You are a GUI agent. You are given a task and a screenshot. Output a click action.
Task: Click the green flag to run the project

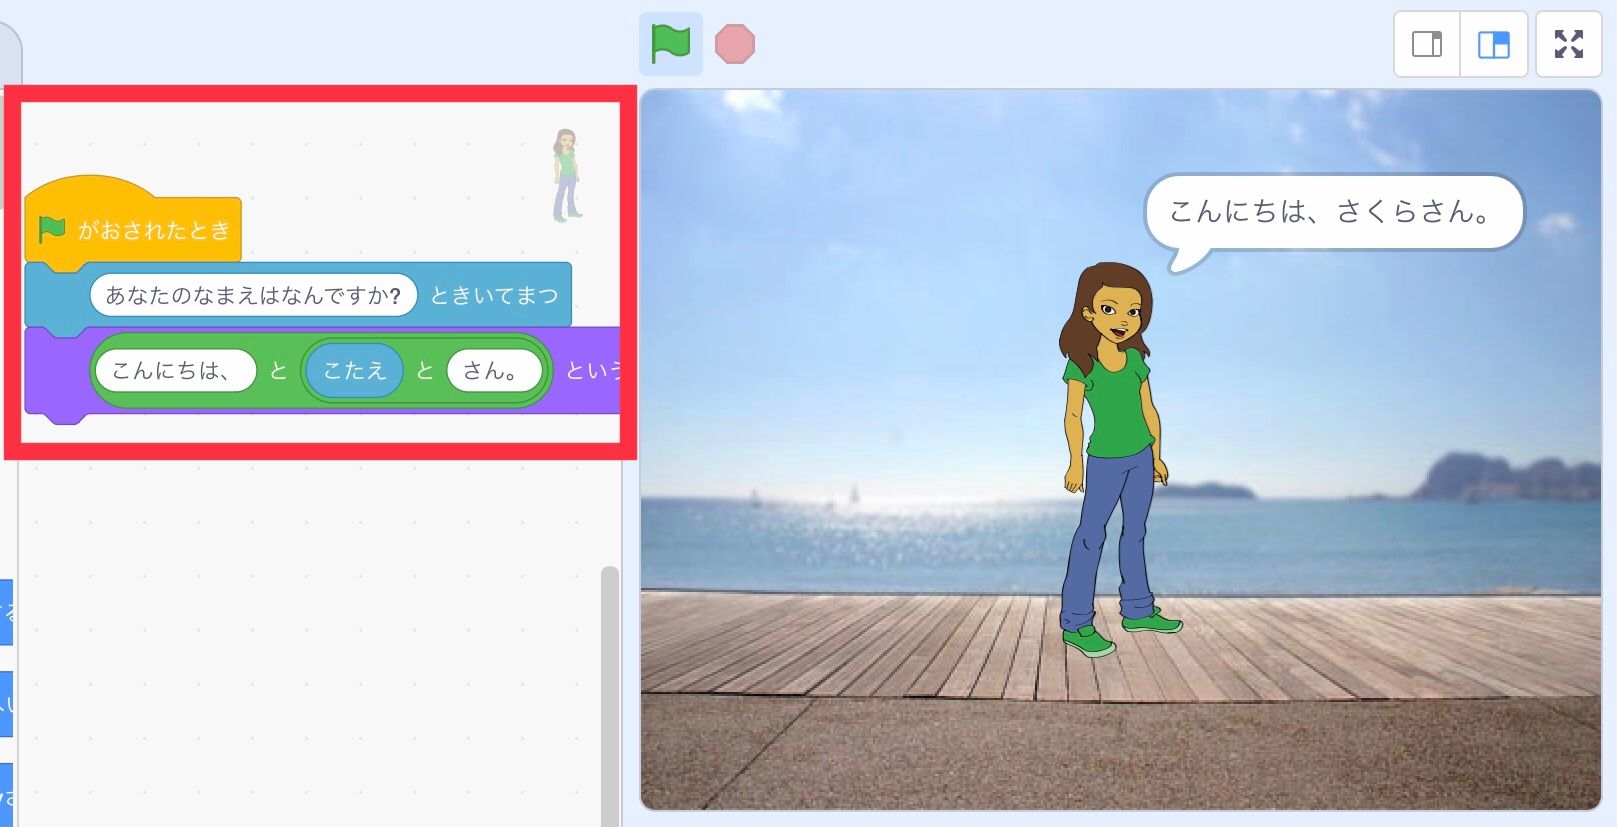point(670,44)
